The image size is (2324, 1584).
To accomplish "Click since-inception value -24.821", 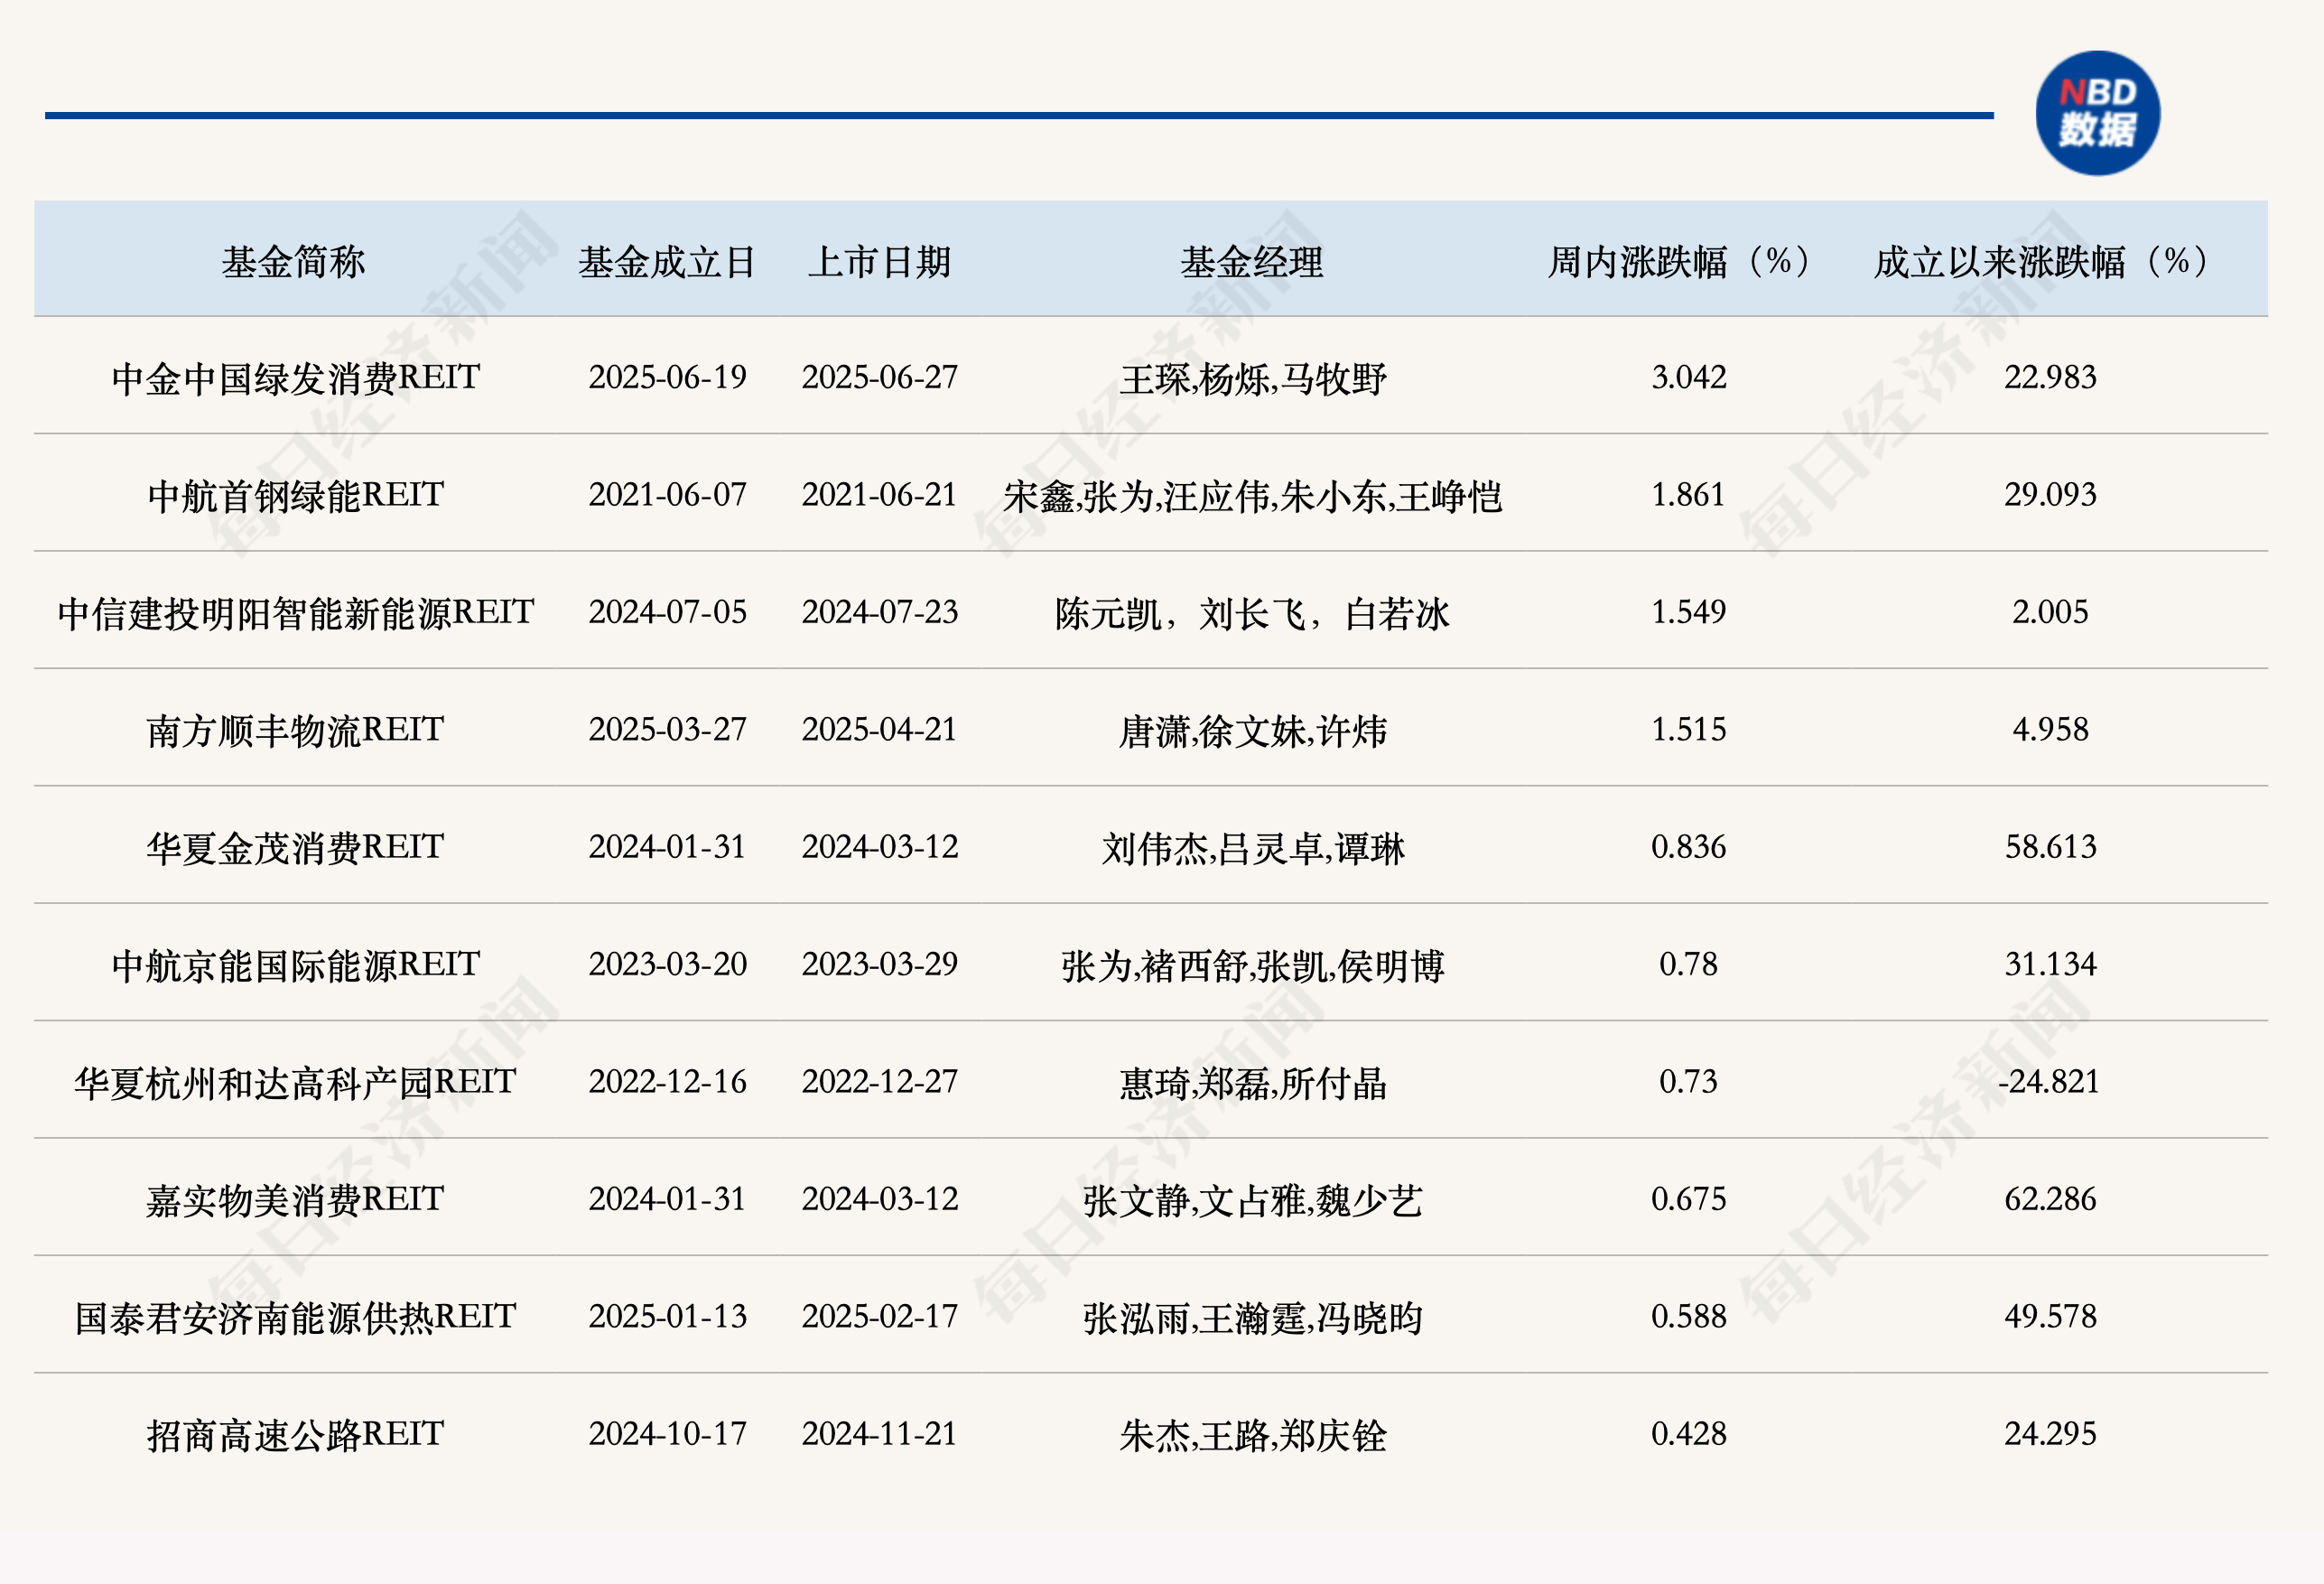I will (x=2049, y=1081).
